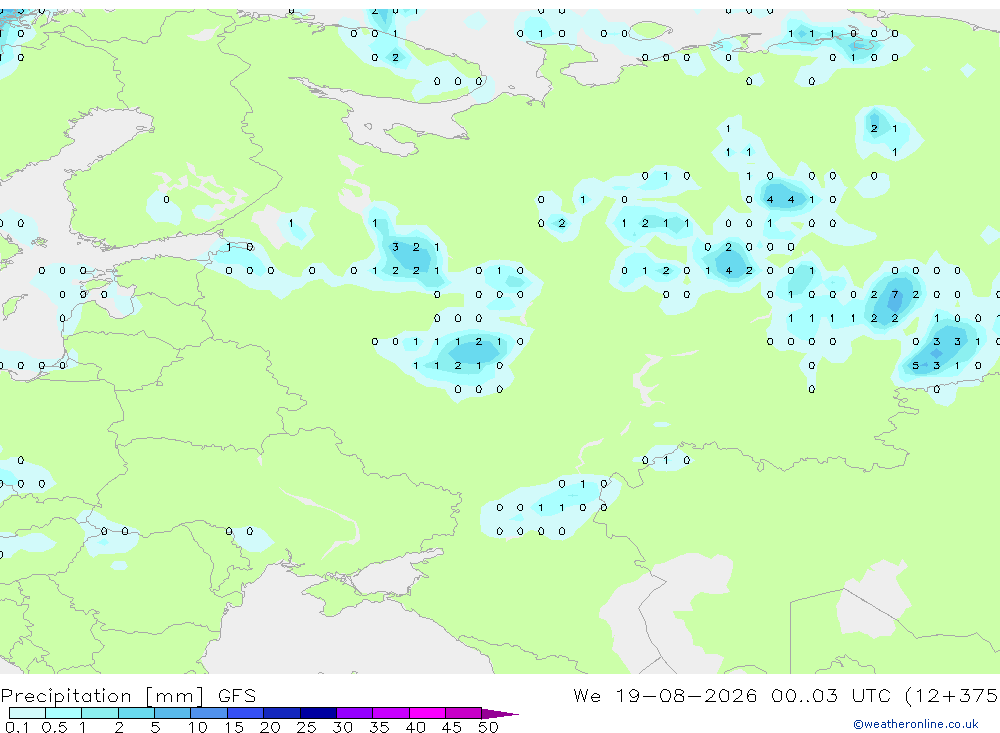Click the 5–10 mm legend color block

coord(173,713)
